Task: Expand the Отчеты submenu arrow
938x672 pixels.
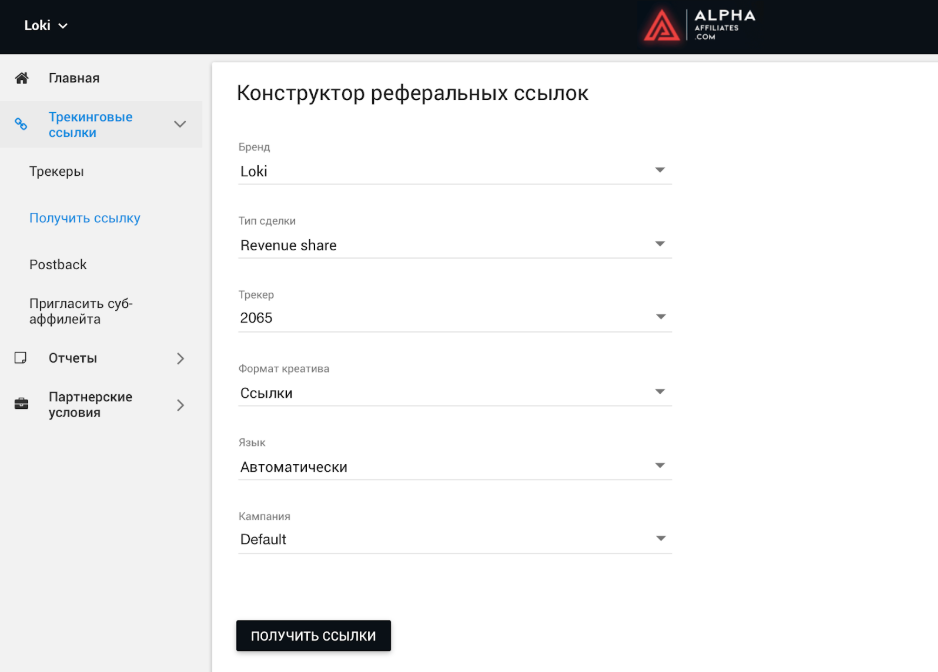Action: pyautogui.click(x=181, y=358)
